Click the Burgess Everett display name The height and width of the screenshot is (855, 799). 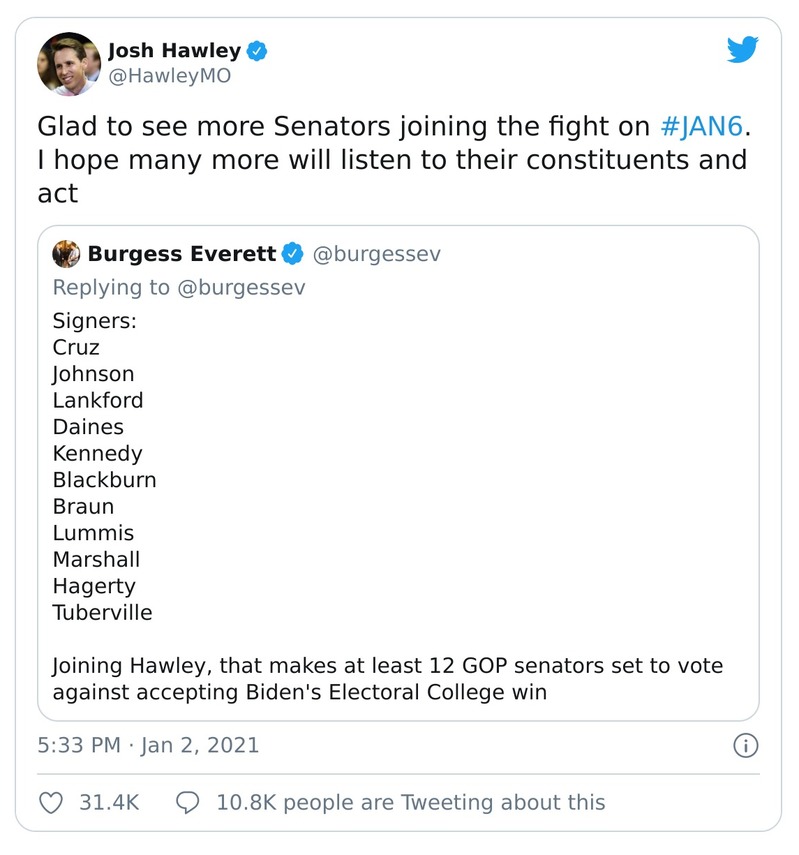pyautogui.click(x=182, y=254)
